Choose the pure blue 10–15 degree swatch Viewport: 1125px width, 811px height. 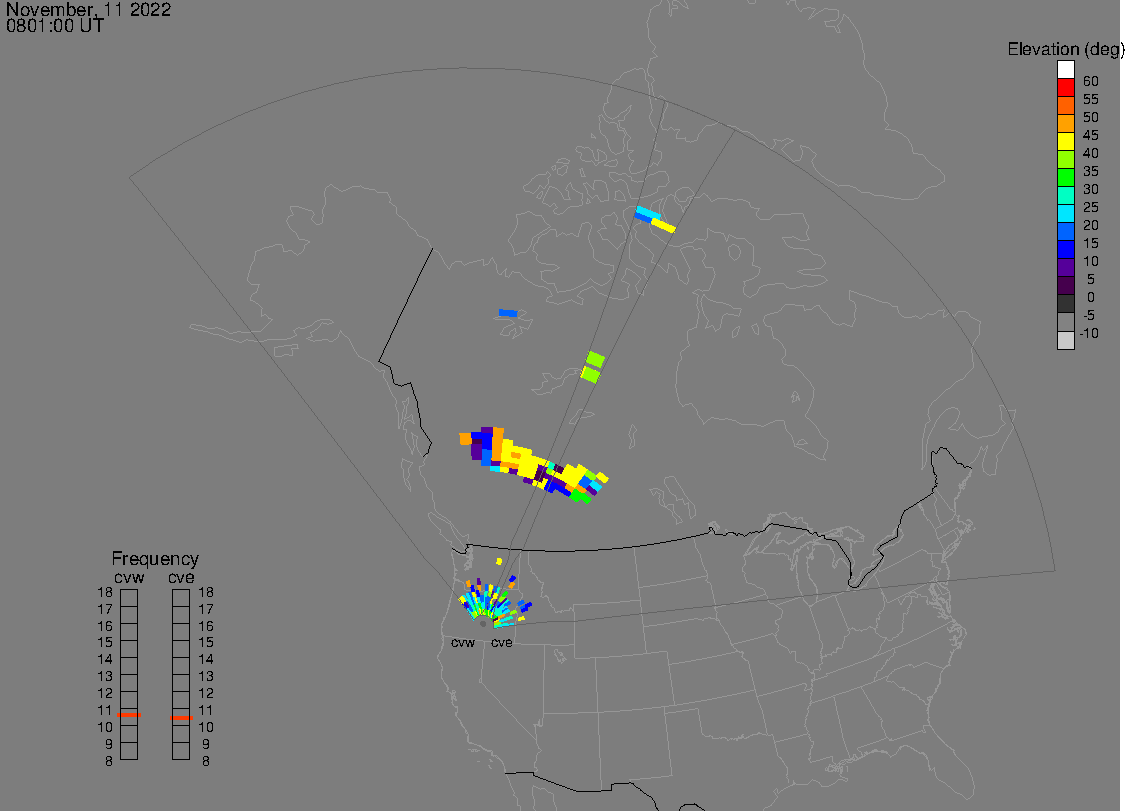click(x=1065, y=249)
